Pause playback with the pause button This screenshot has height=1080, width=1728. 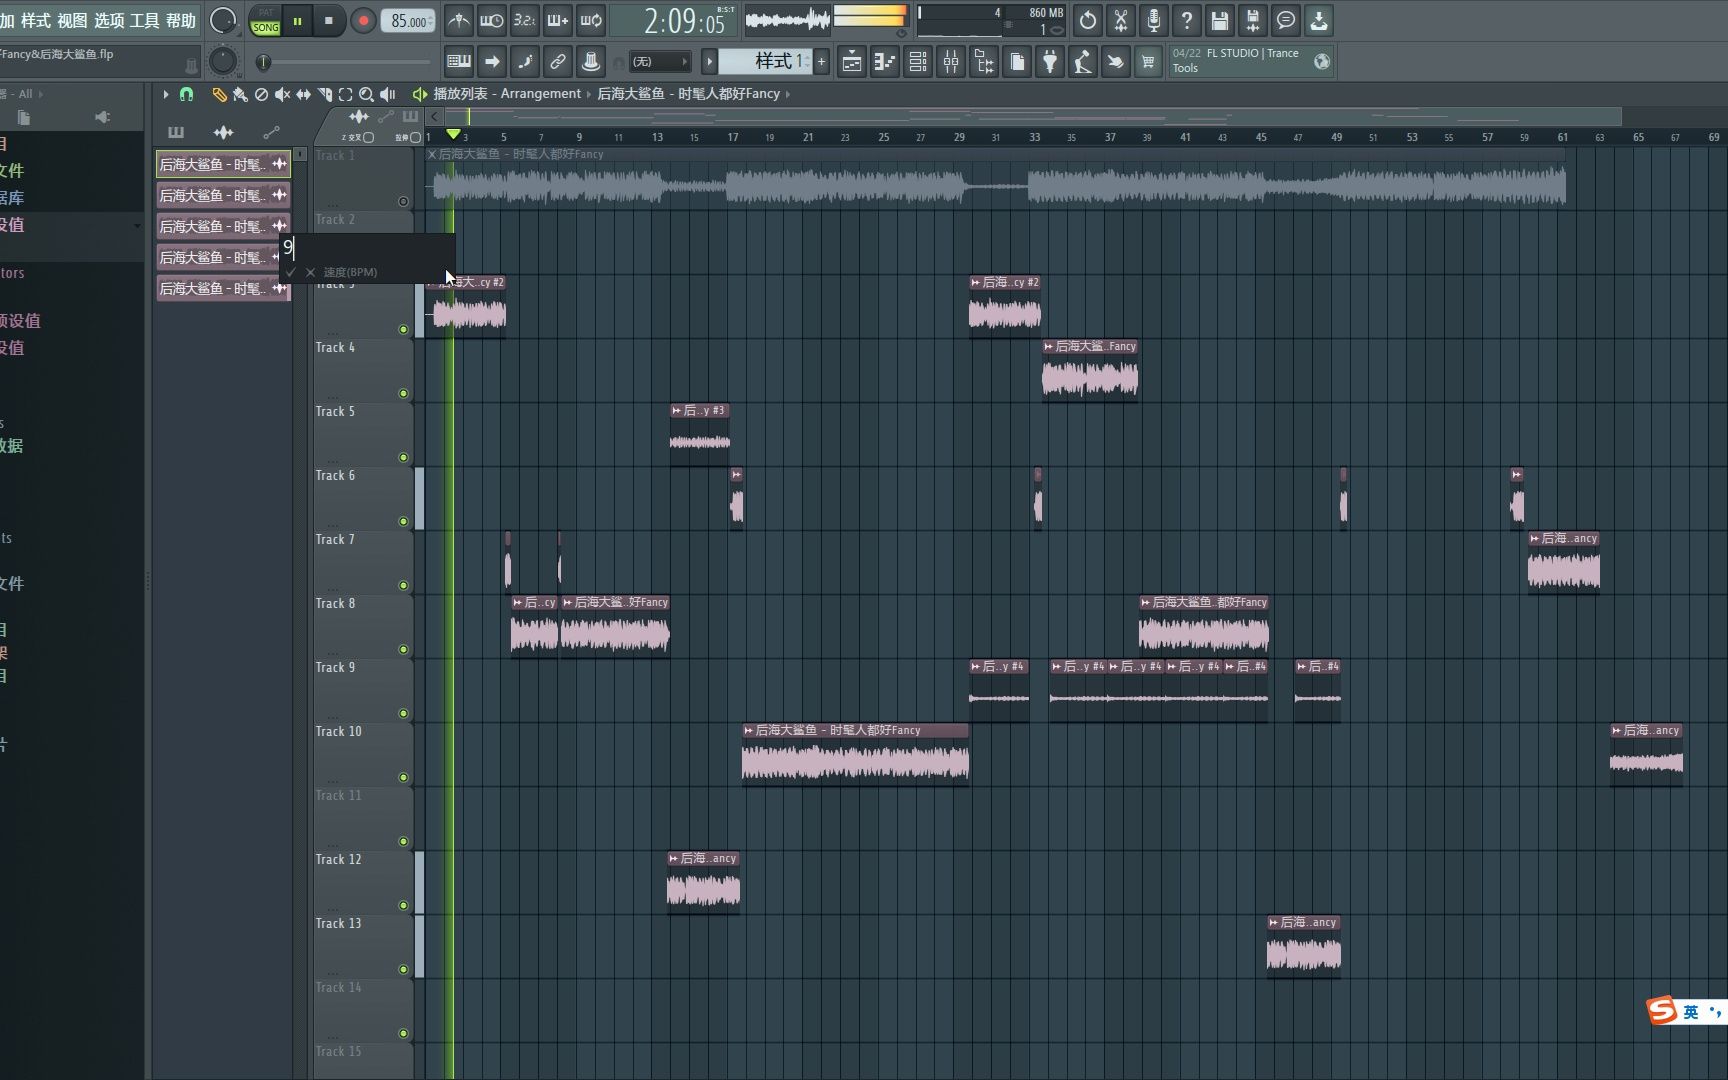pos(297,20)
